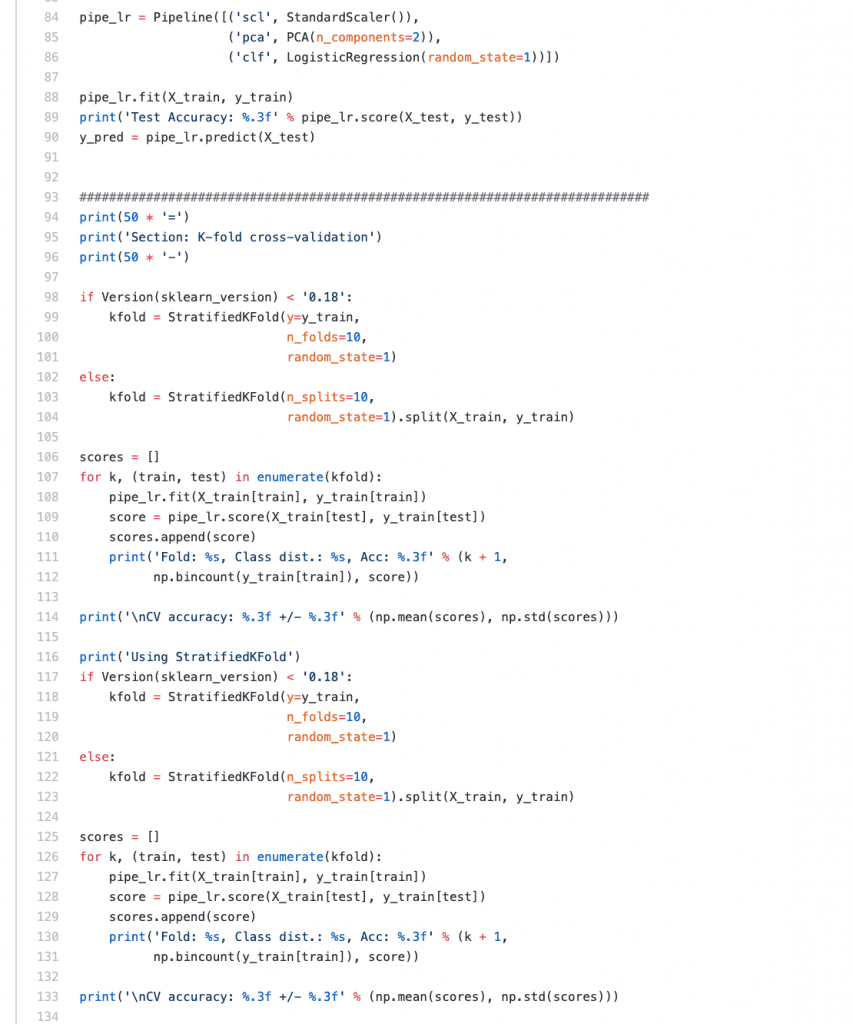The height and width of the screenshot is (1024, 853).
Task: Click 'n_splits=10' on line 103
Action: coord(327,397)
